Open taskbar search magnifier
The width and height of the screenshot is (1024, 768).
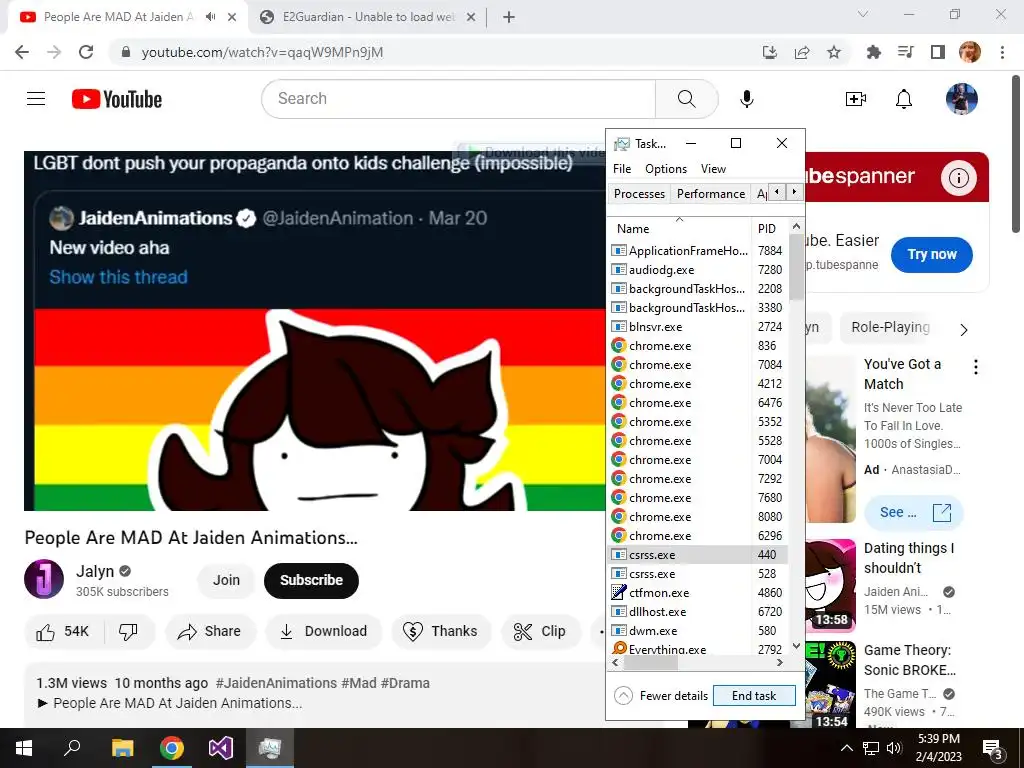(x=72, y=748)
